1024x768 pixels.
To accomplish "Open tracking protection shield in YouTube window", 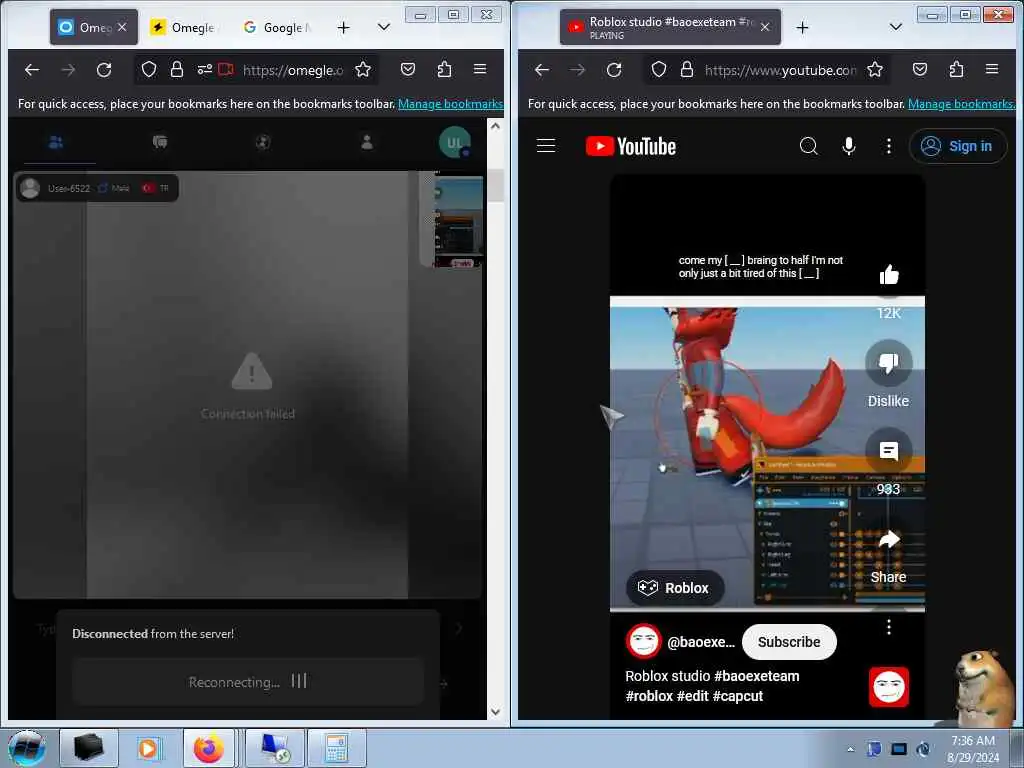I will [659, 70].
